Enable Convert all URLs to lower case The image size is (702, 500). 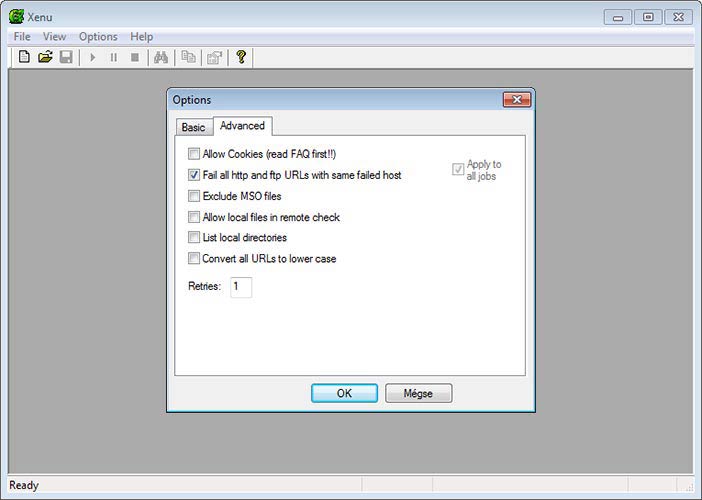[x=194, y=259]
